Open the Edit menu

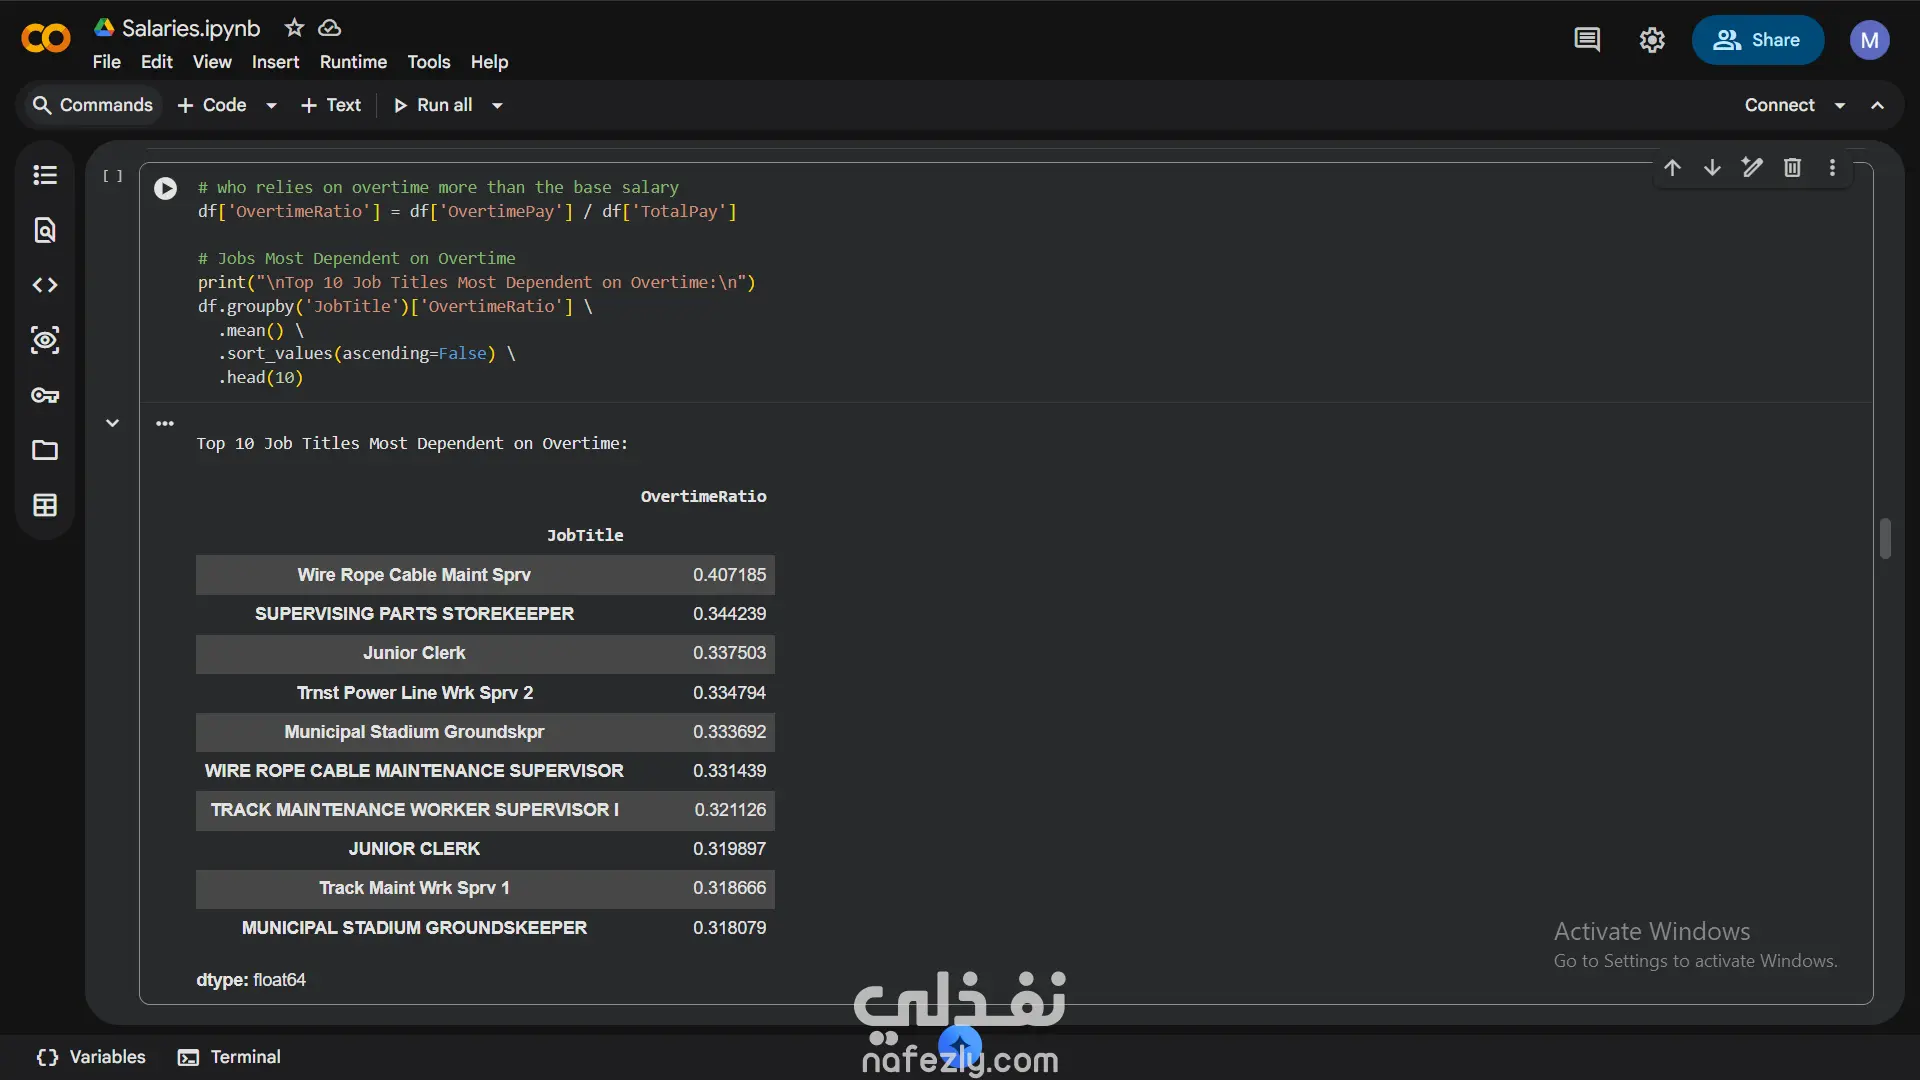click(x=156, y=62)
